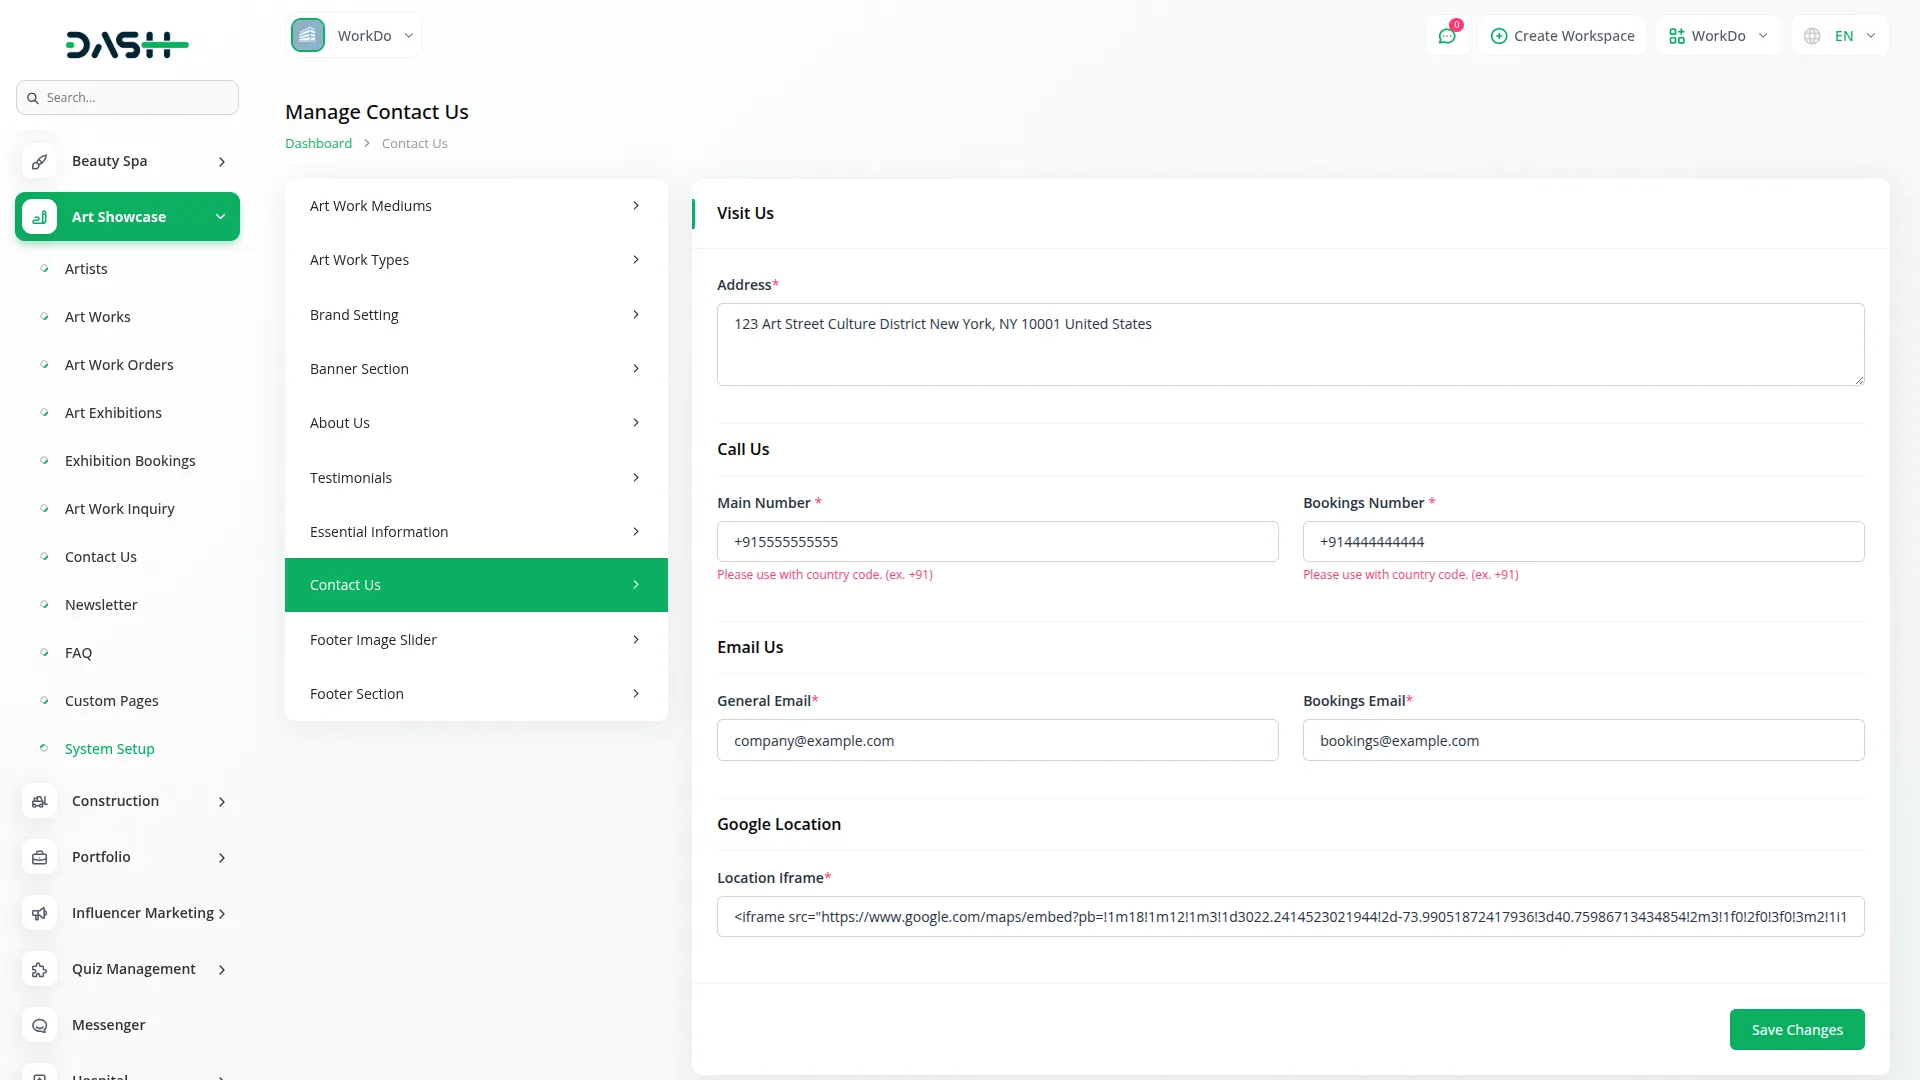Expand the Construction submenu
Screen dimensions: 1920x1080
coord(222,802)
